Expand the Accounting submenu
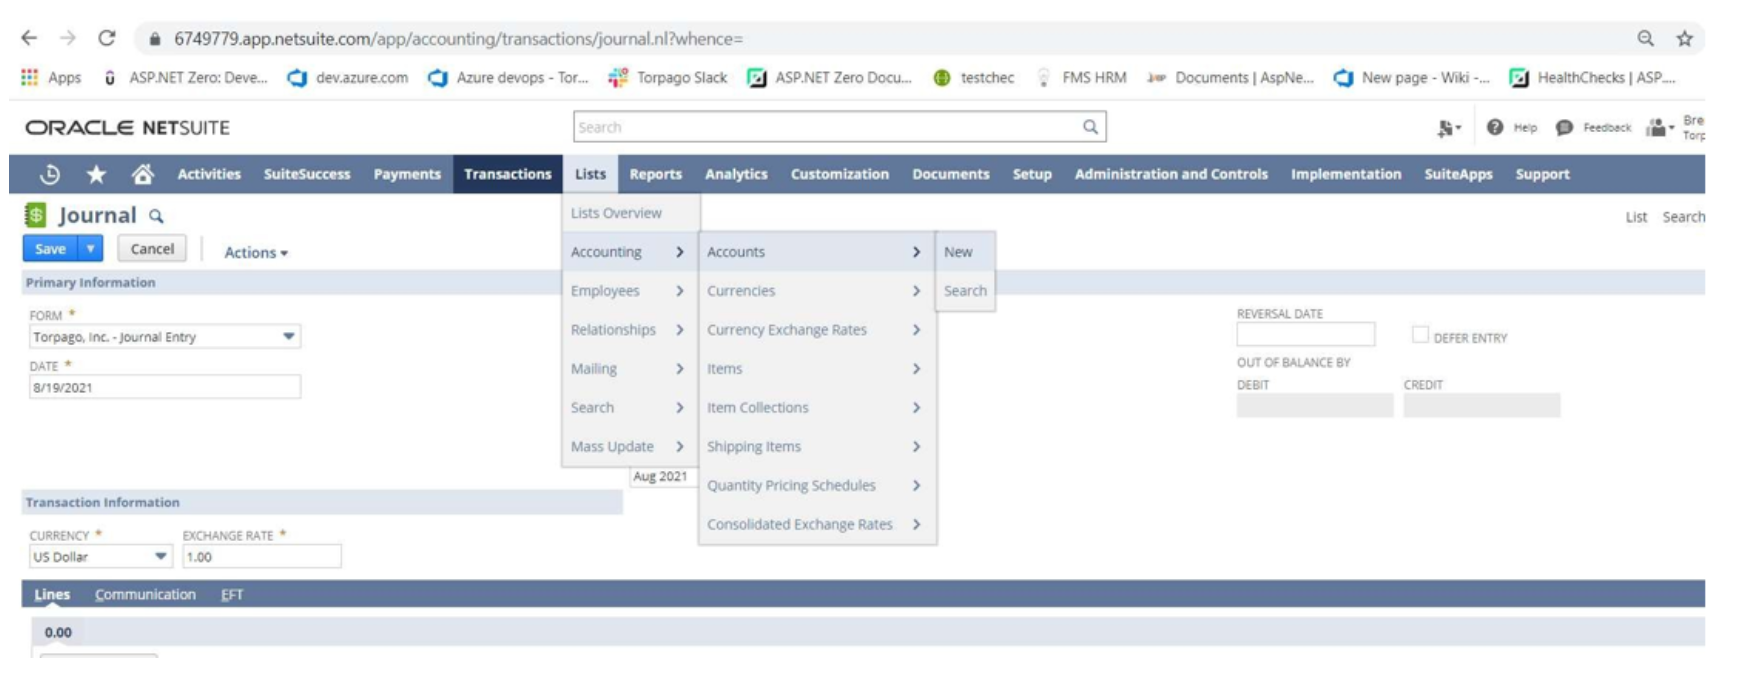Image resolution: width=1738 pixels, height=684 pixels. click(x=629, y=252)
